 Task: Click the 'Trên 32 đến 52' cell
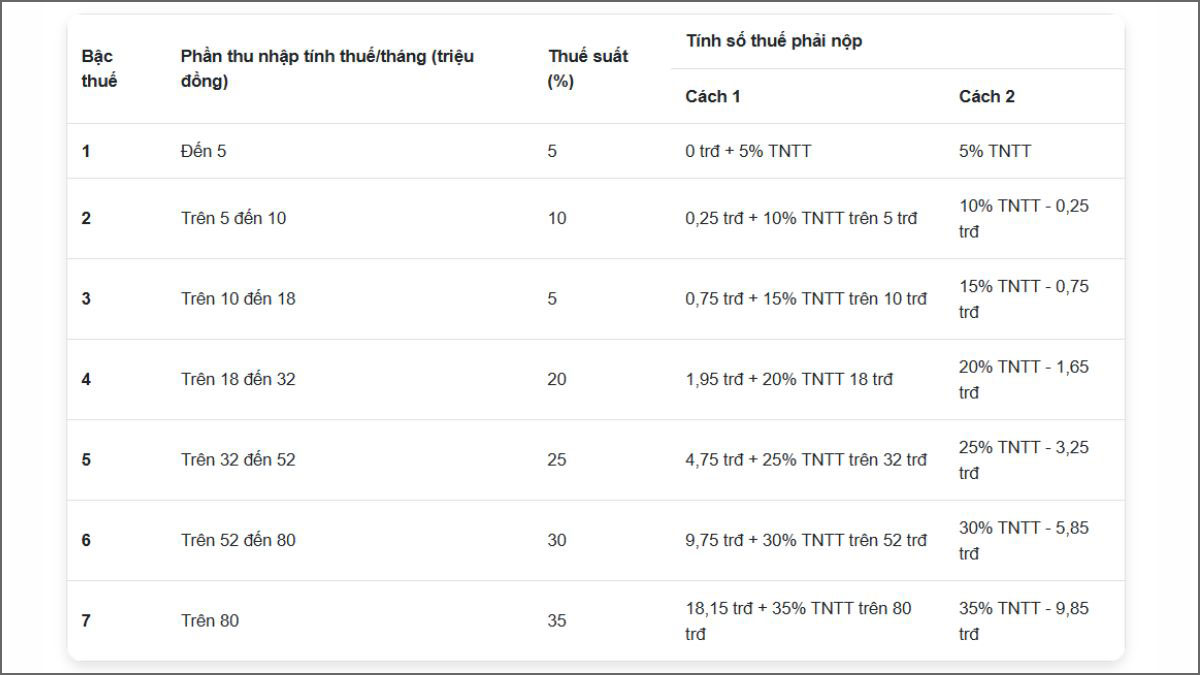pos(238,460)
